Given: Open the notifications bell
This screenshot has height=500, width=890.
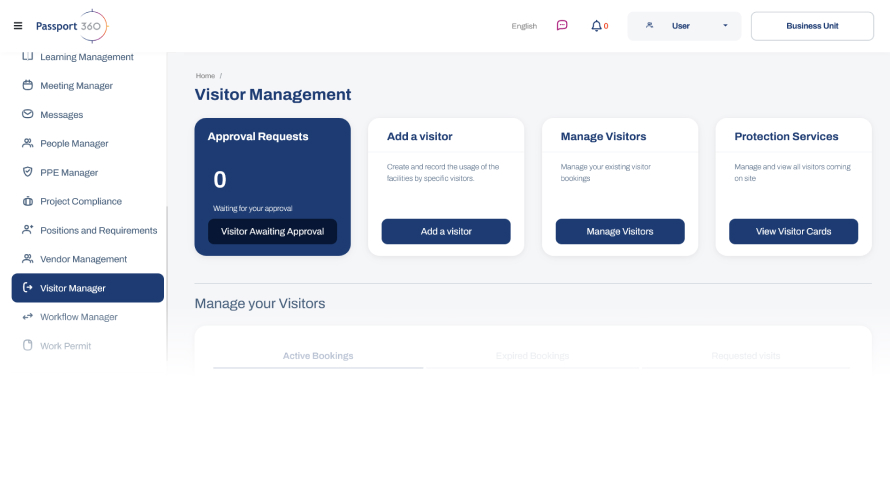Looking at the screenshot, I should point(596,26).
